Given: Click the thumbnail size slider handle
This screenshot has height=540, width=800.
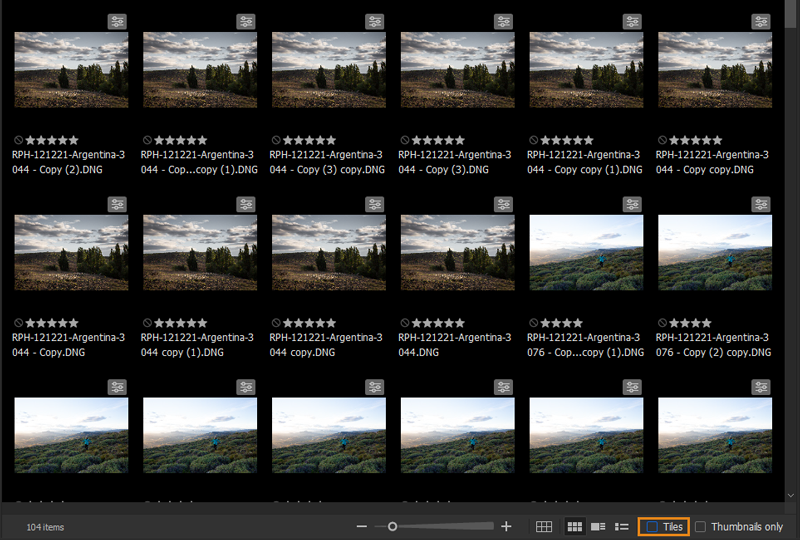Looking at the screenshot, I should (392, 527).
